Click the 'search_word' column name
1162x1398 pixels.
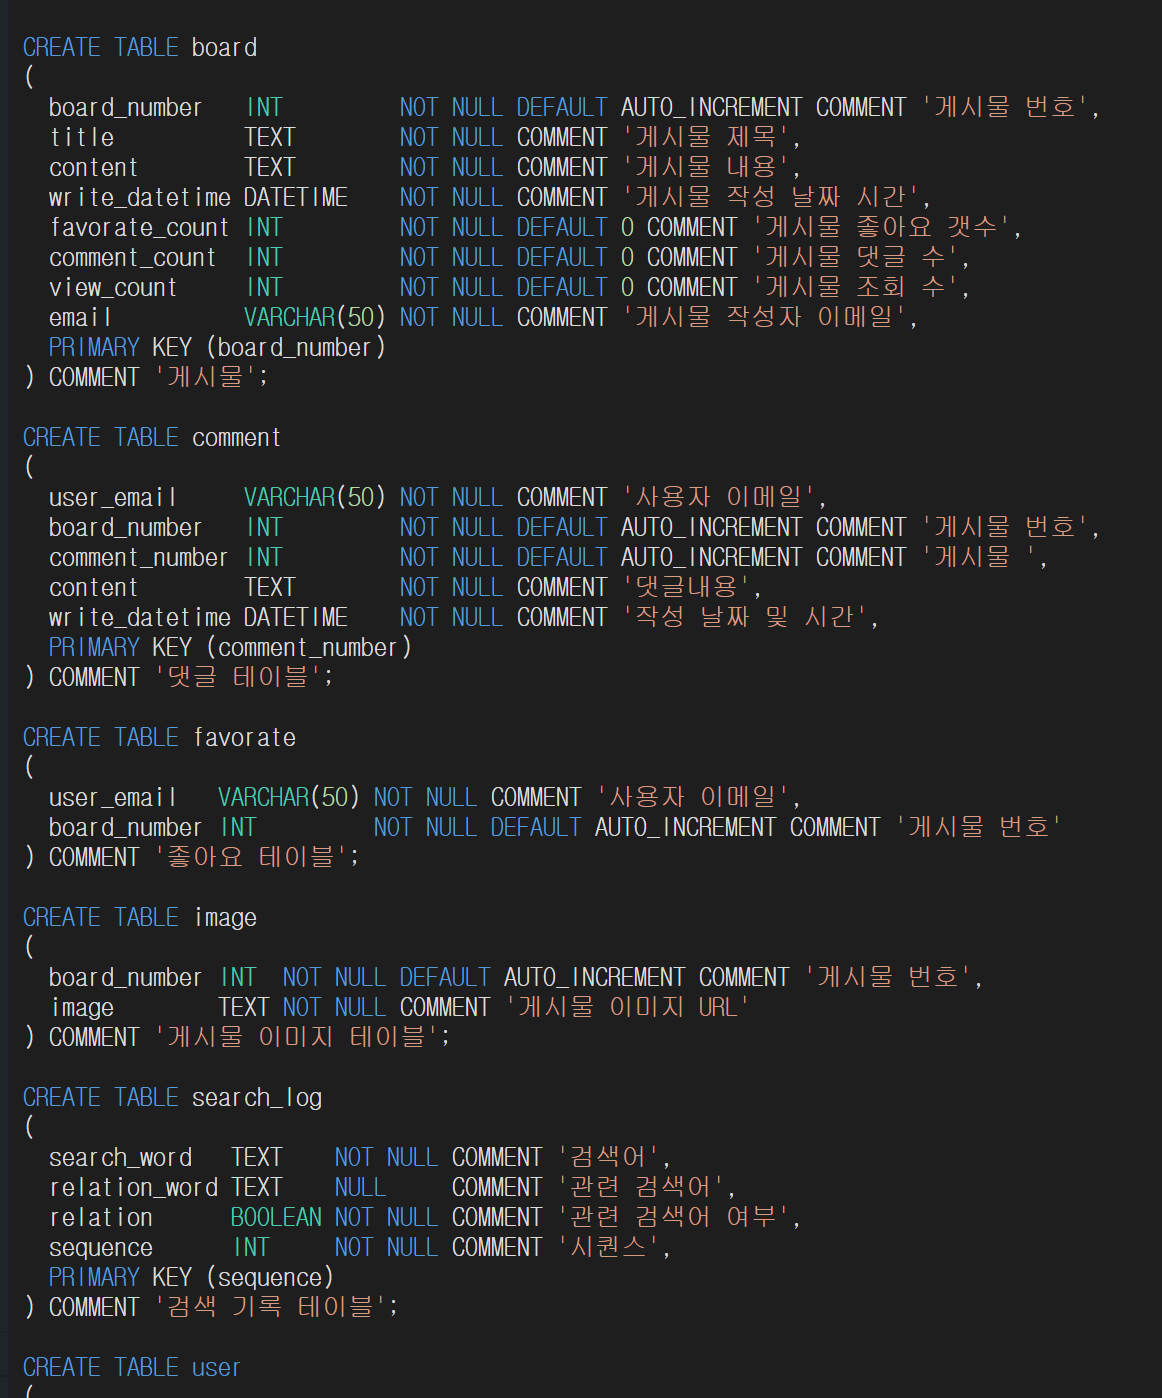point(121,1157)
